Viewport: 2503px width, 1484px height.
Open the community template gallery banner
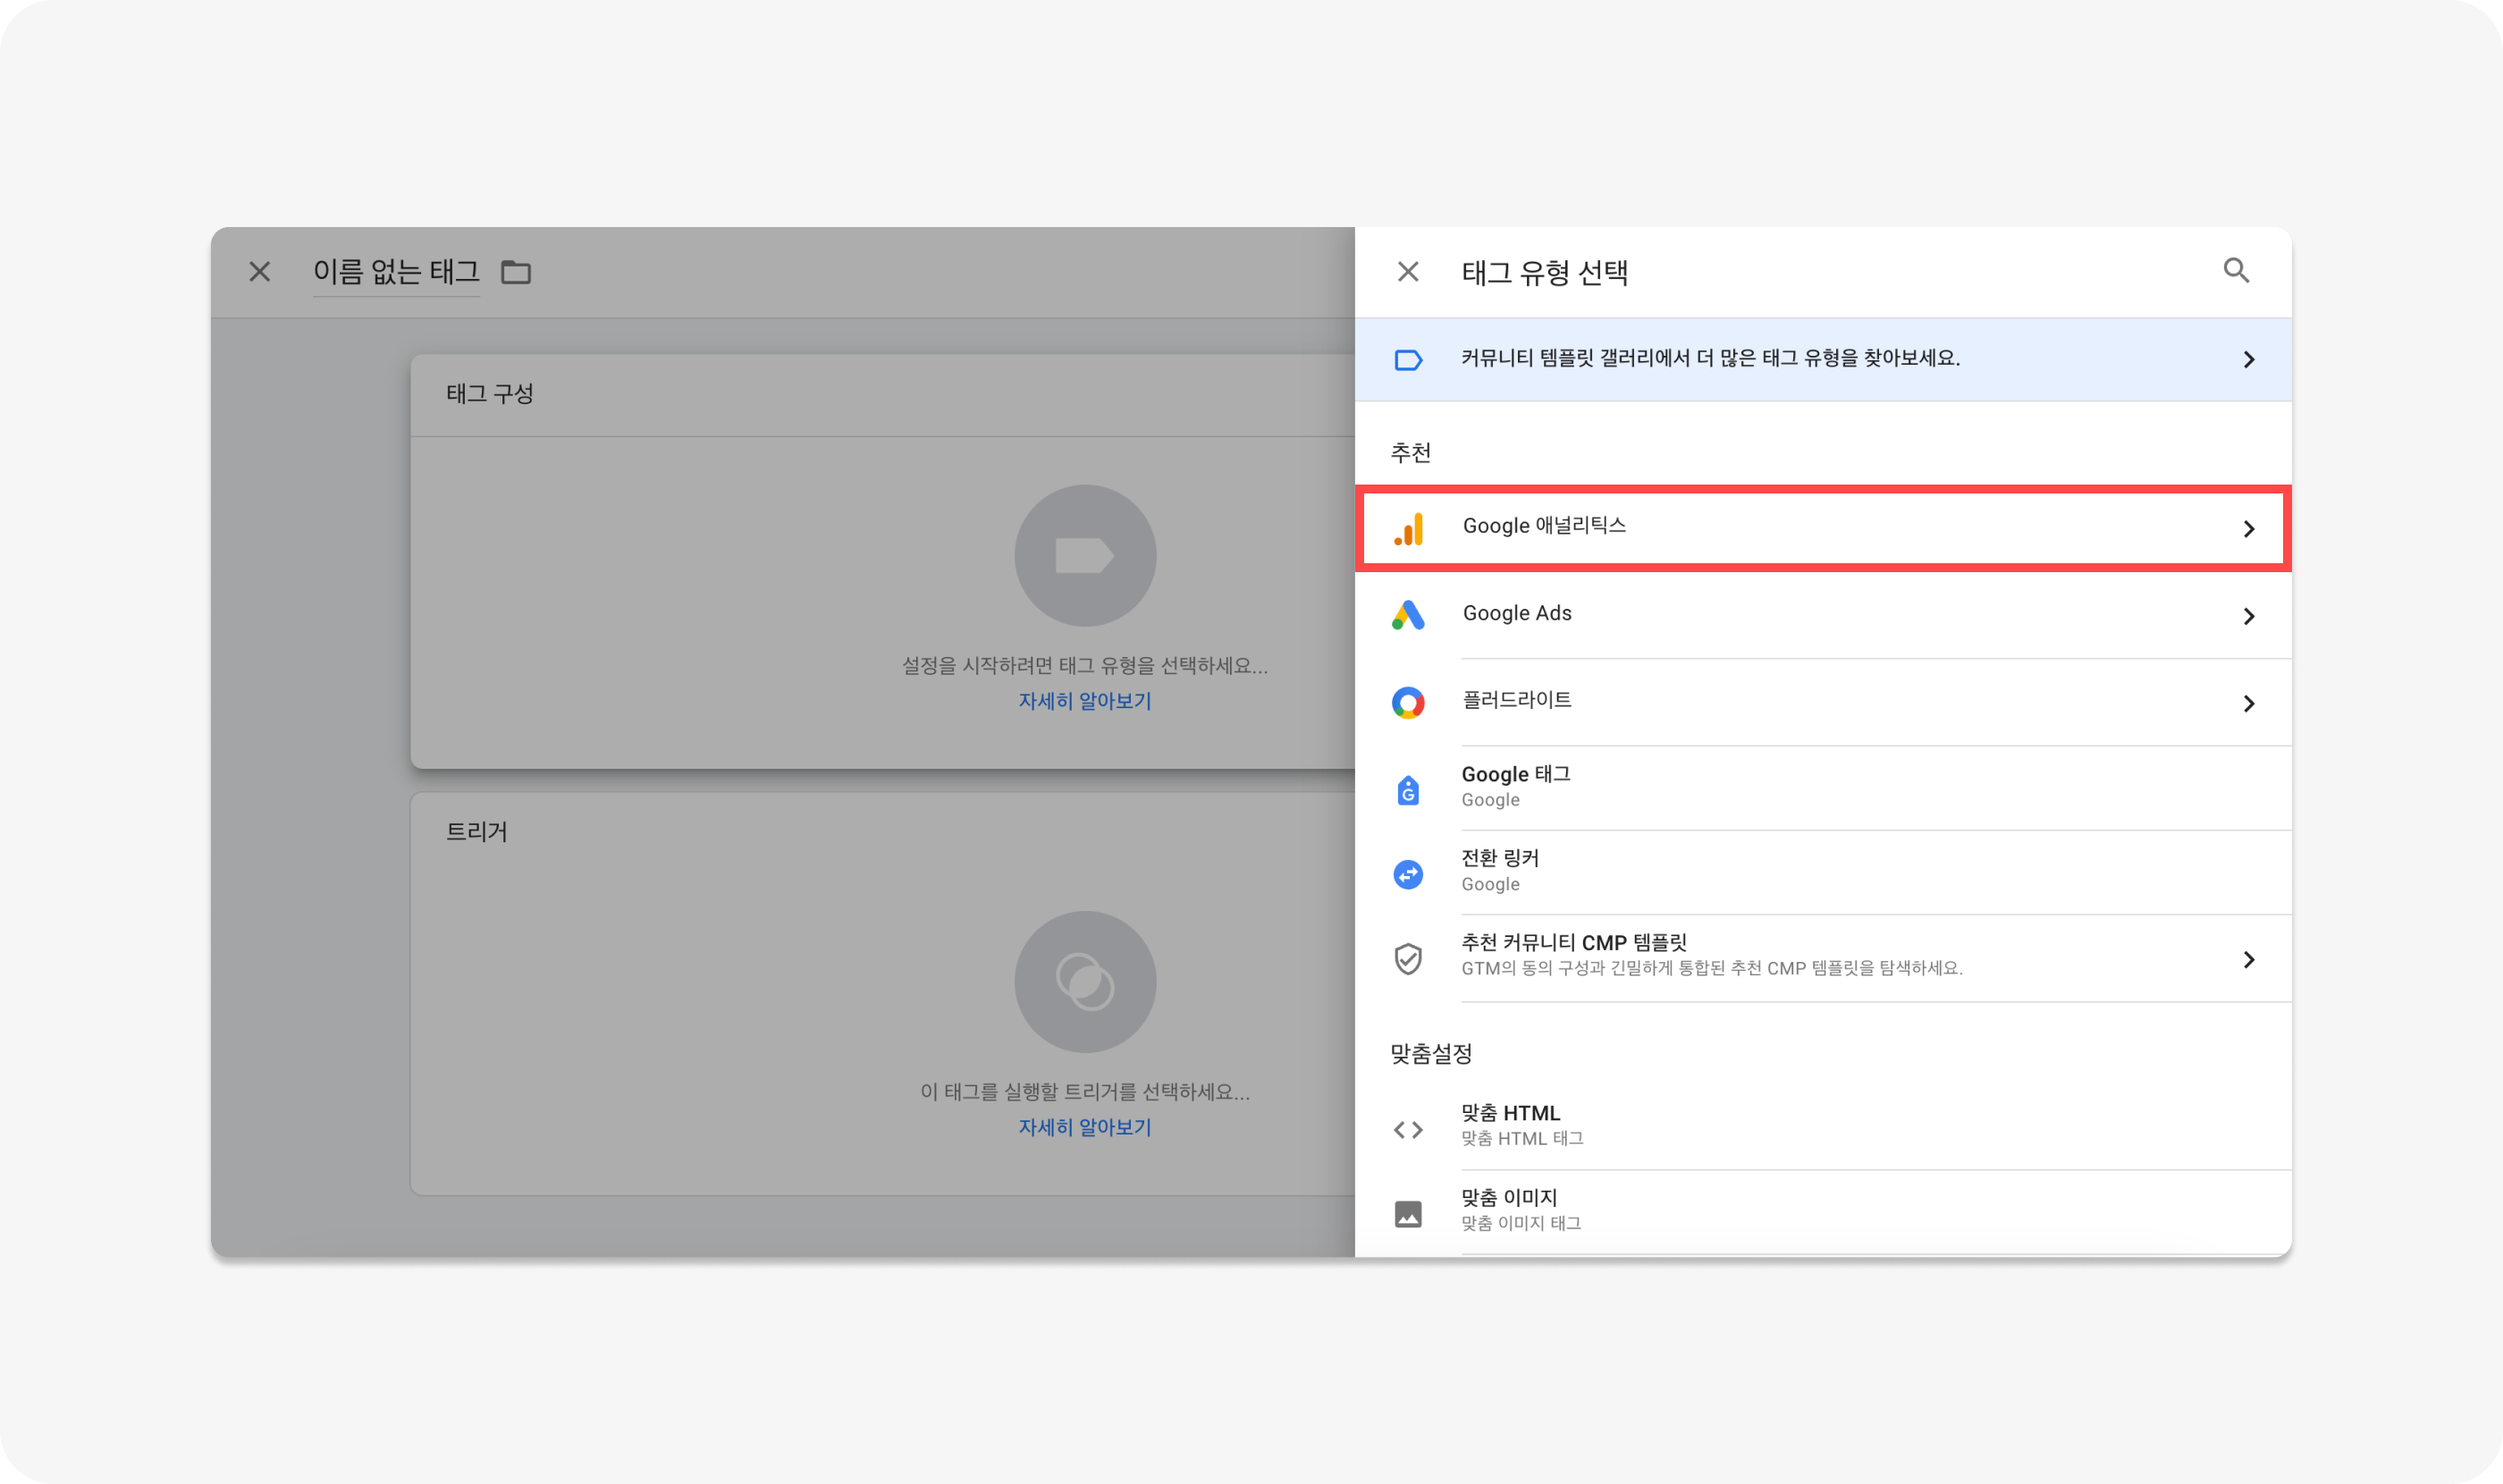pos(1822,359)
